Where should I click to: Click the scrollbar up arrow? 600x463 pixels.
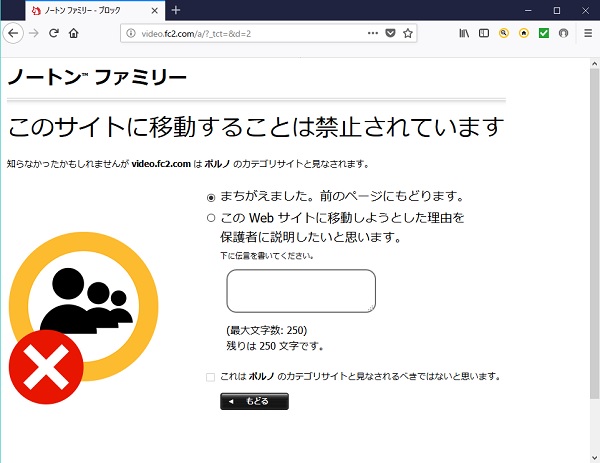click(594, 64)
